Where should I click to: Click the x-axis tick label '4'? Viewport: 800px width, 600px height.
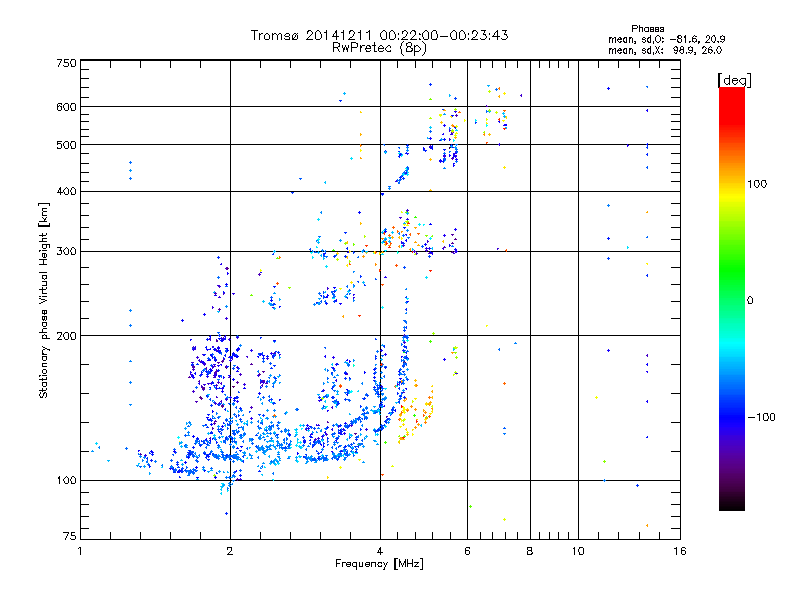point(380,551)
